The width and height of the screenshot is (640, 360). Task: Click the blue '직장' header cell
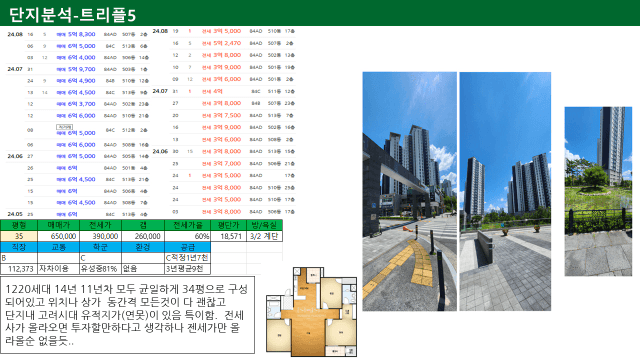click(19, 247)
